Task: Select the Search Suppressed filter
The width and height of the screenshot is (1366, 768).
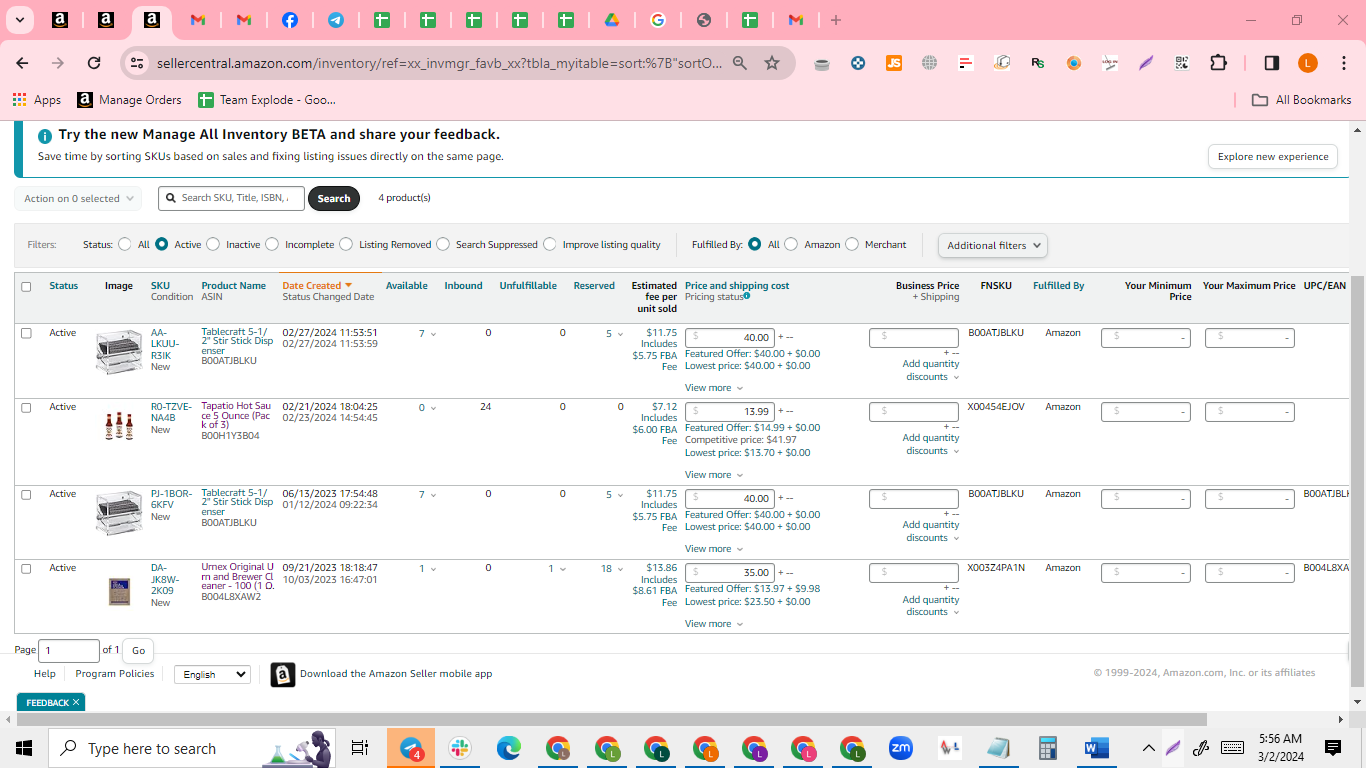Action: pyautogui.click(x=443, y=244)
